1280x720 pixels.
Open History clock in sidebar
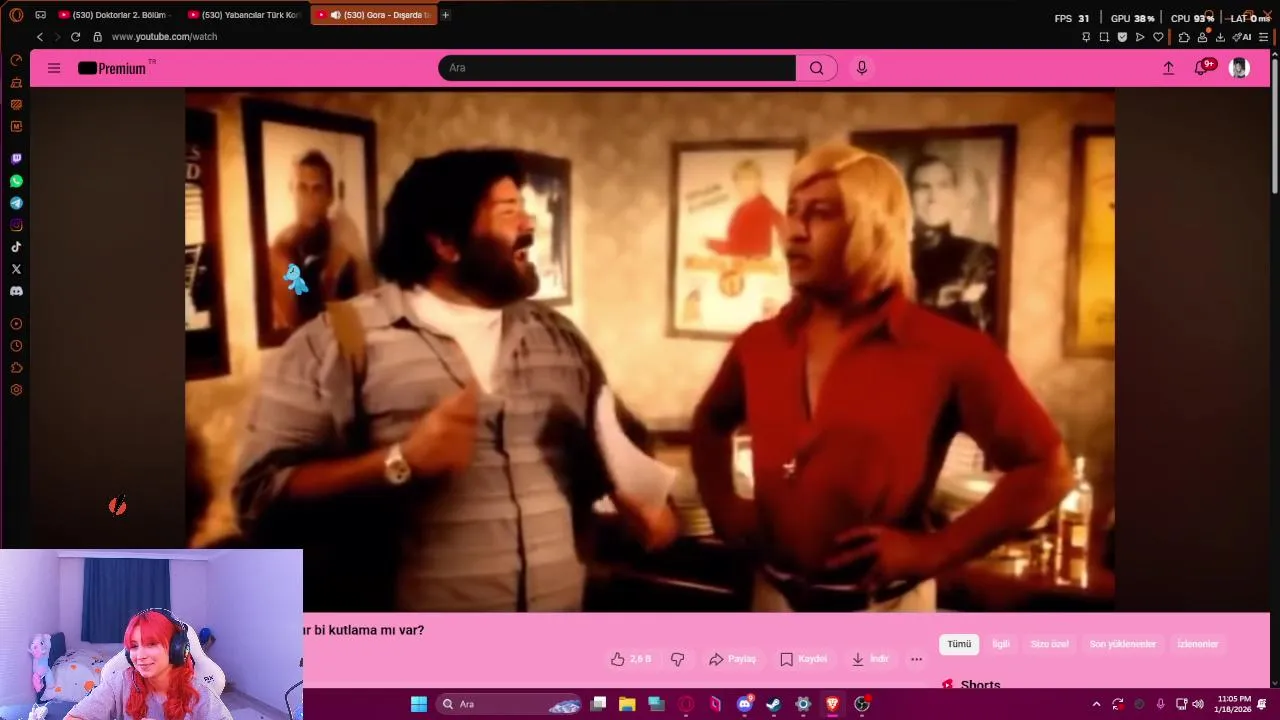[x=16, y=346]
